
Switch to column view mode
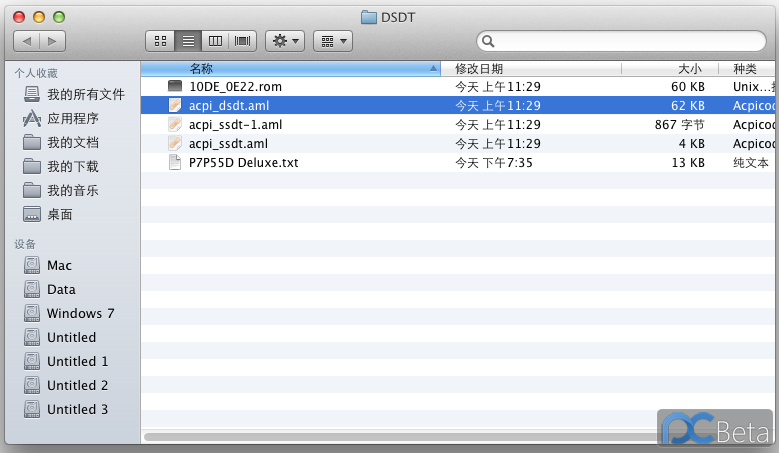coord(214,41)
